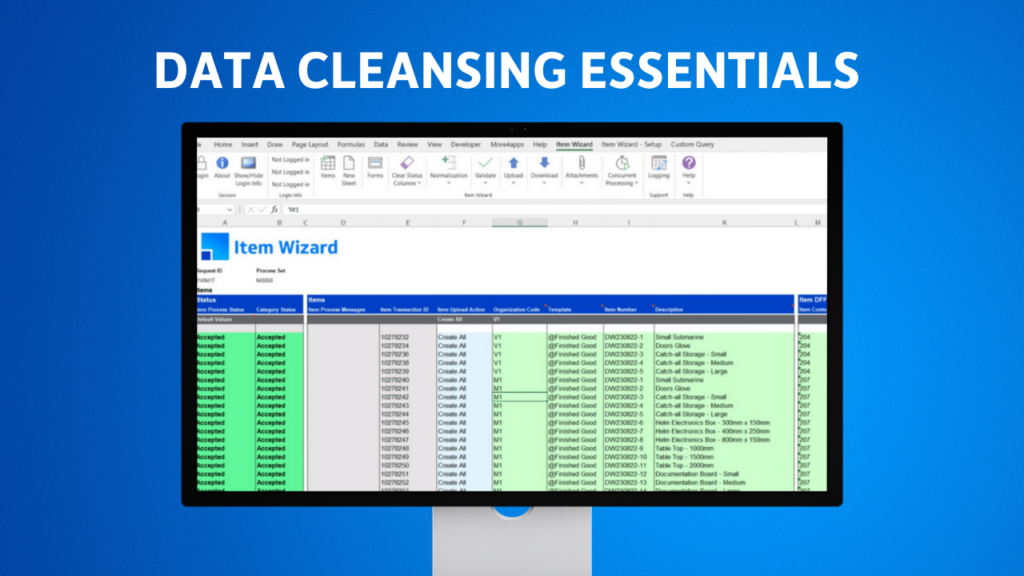Viewport: 1024px width, 576px height.
Task: Click the Concurrent Processing icon
Action: (622, 163)
